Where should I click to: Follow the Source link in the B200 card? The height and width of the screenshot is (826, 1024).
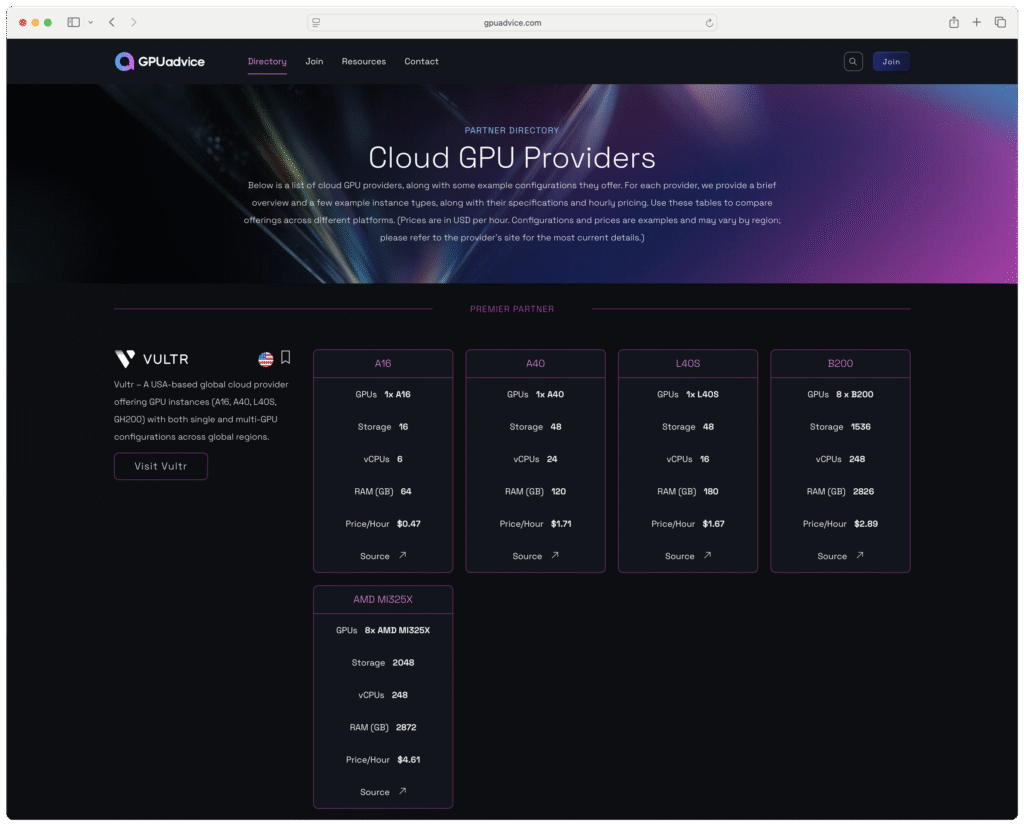click(x=832, y=556)
